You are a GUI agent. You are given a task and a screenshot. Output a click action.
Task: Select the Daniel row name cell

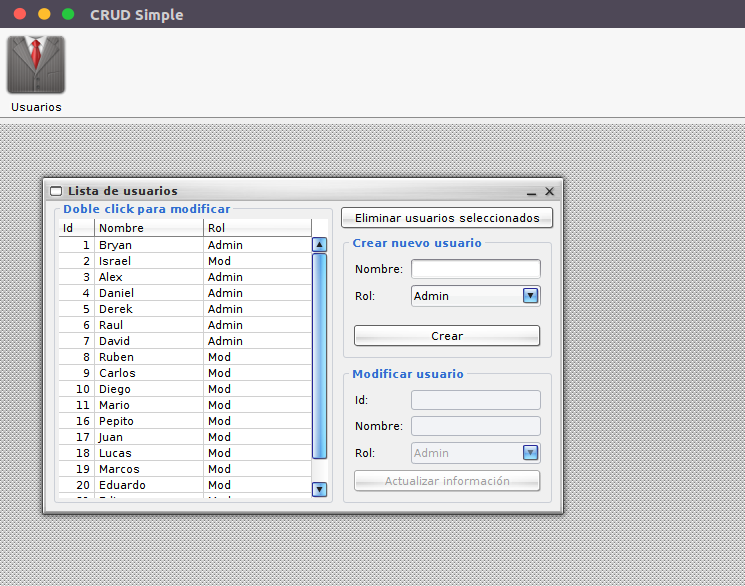pos(149,293)
